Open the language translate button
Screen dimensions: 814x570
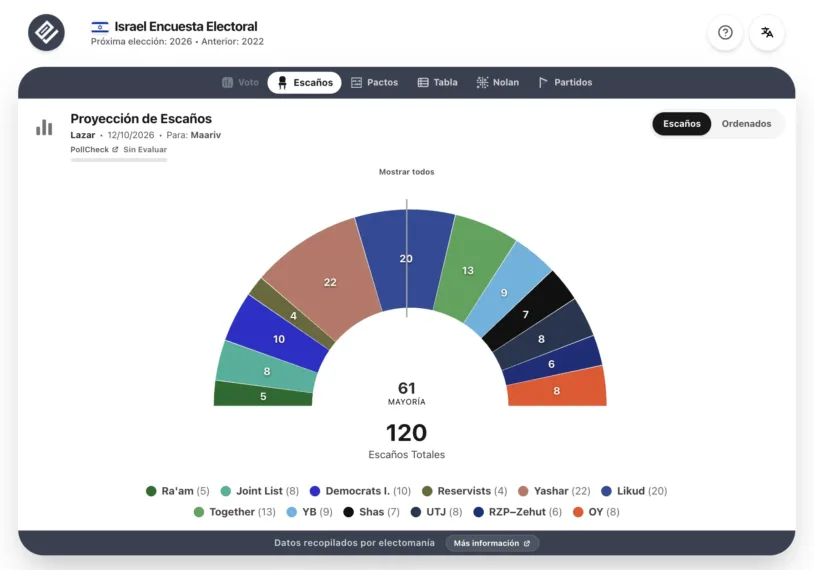(x=767, y=33)
